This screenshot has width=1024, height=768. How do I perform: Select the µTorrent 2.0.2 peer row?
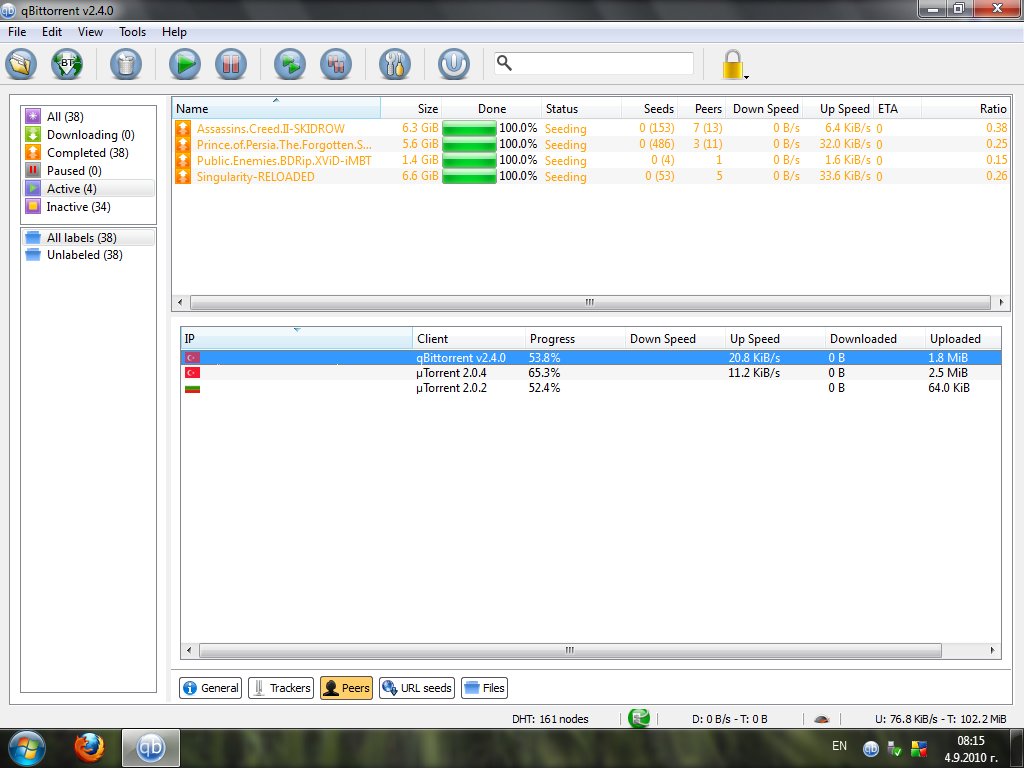pos(591,387)
